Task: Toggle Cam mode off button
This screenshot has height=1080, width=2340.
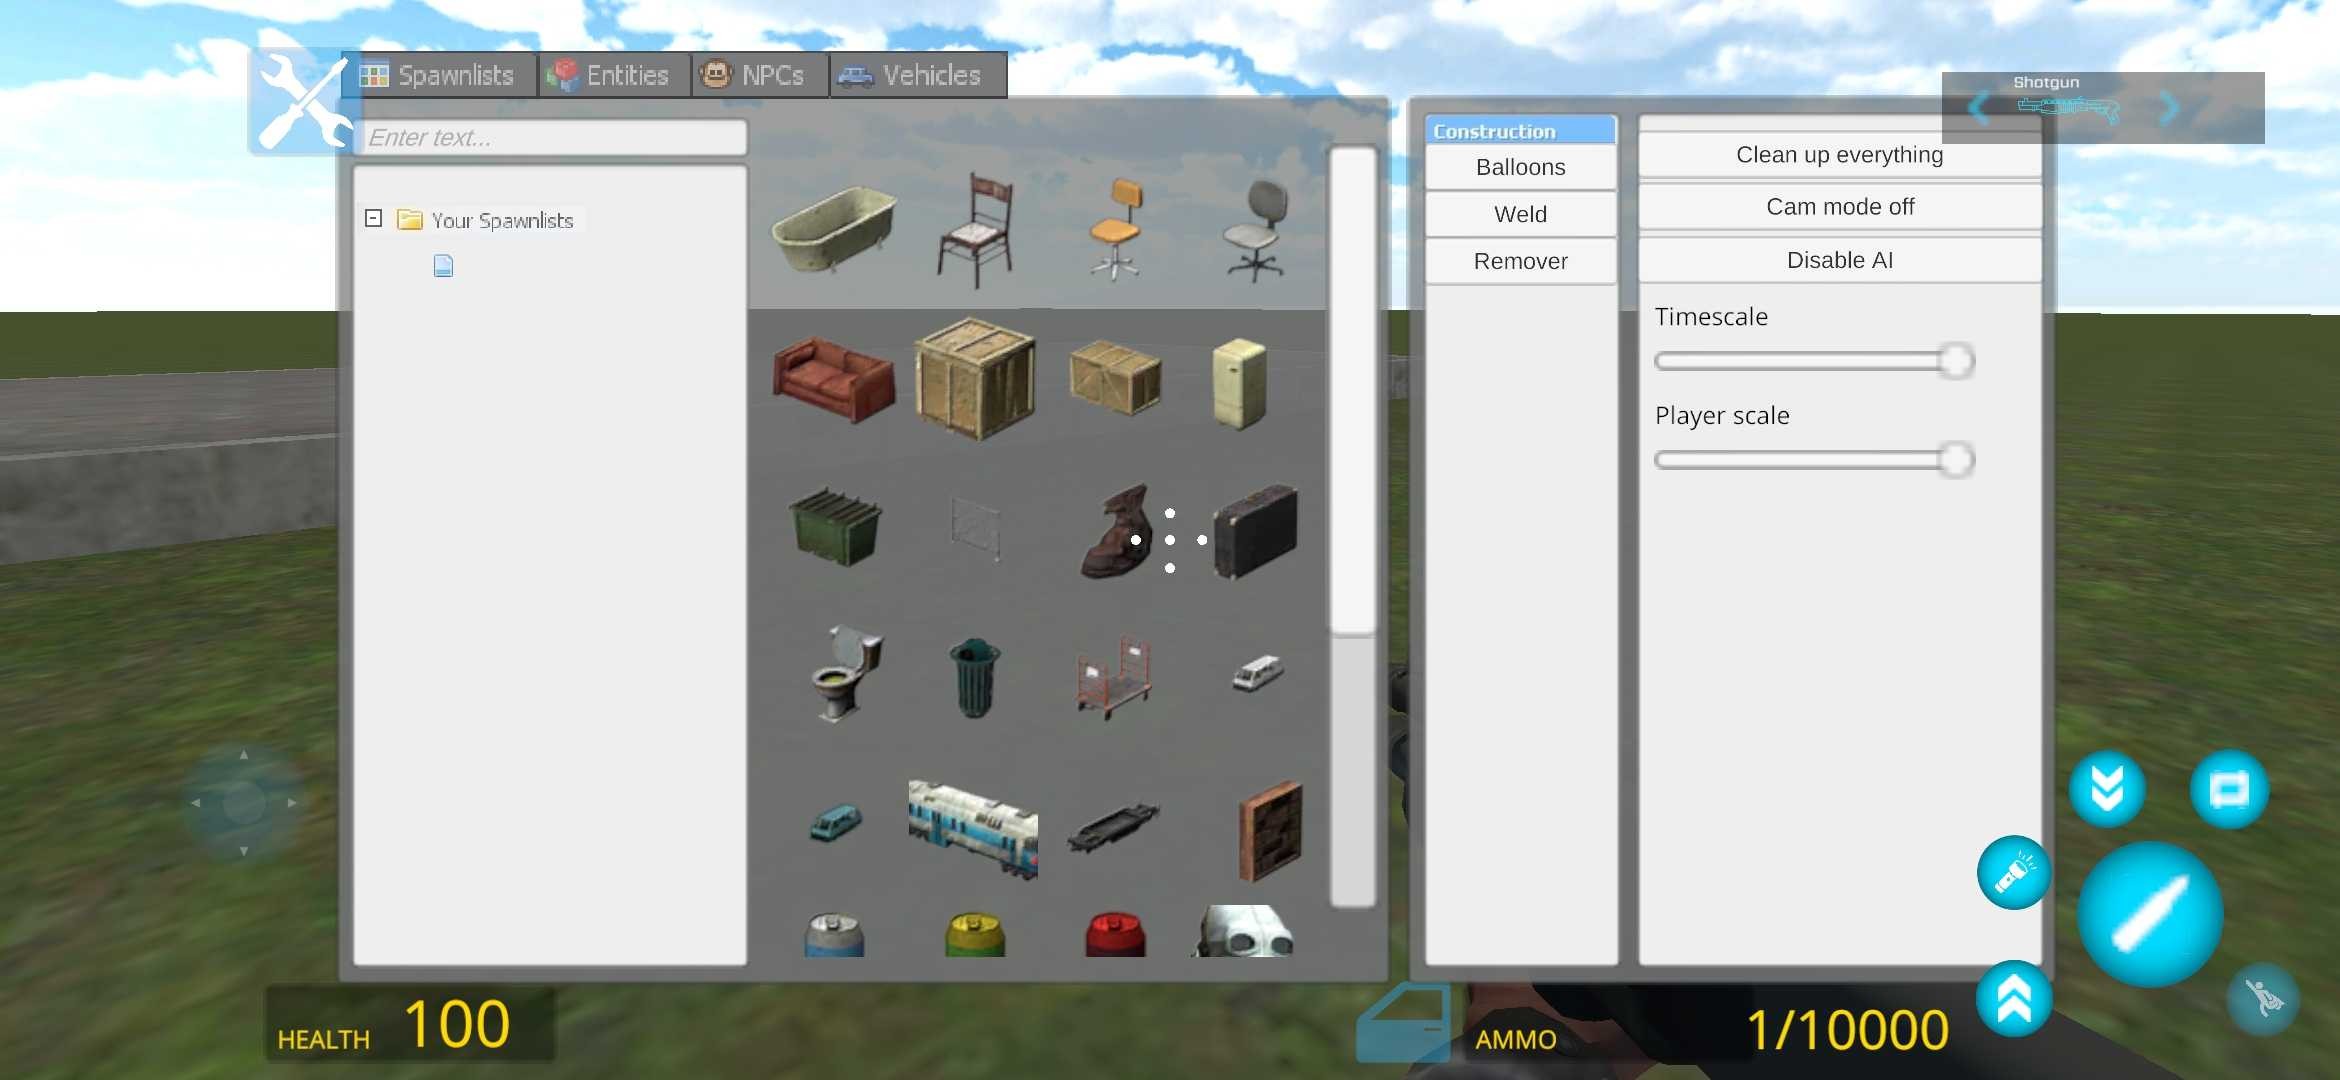Action: coord(1840,206)
